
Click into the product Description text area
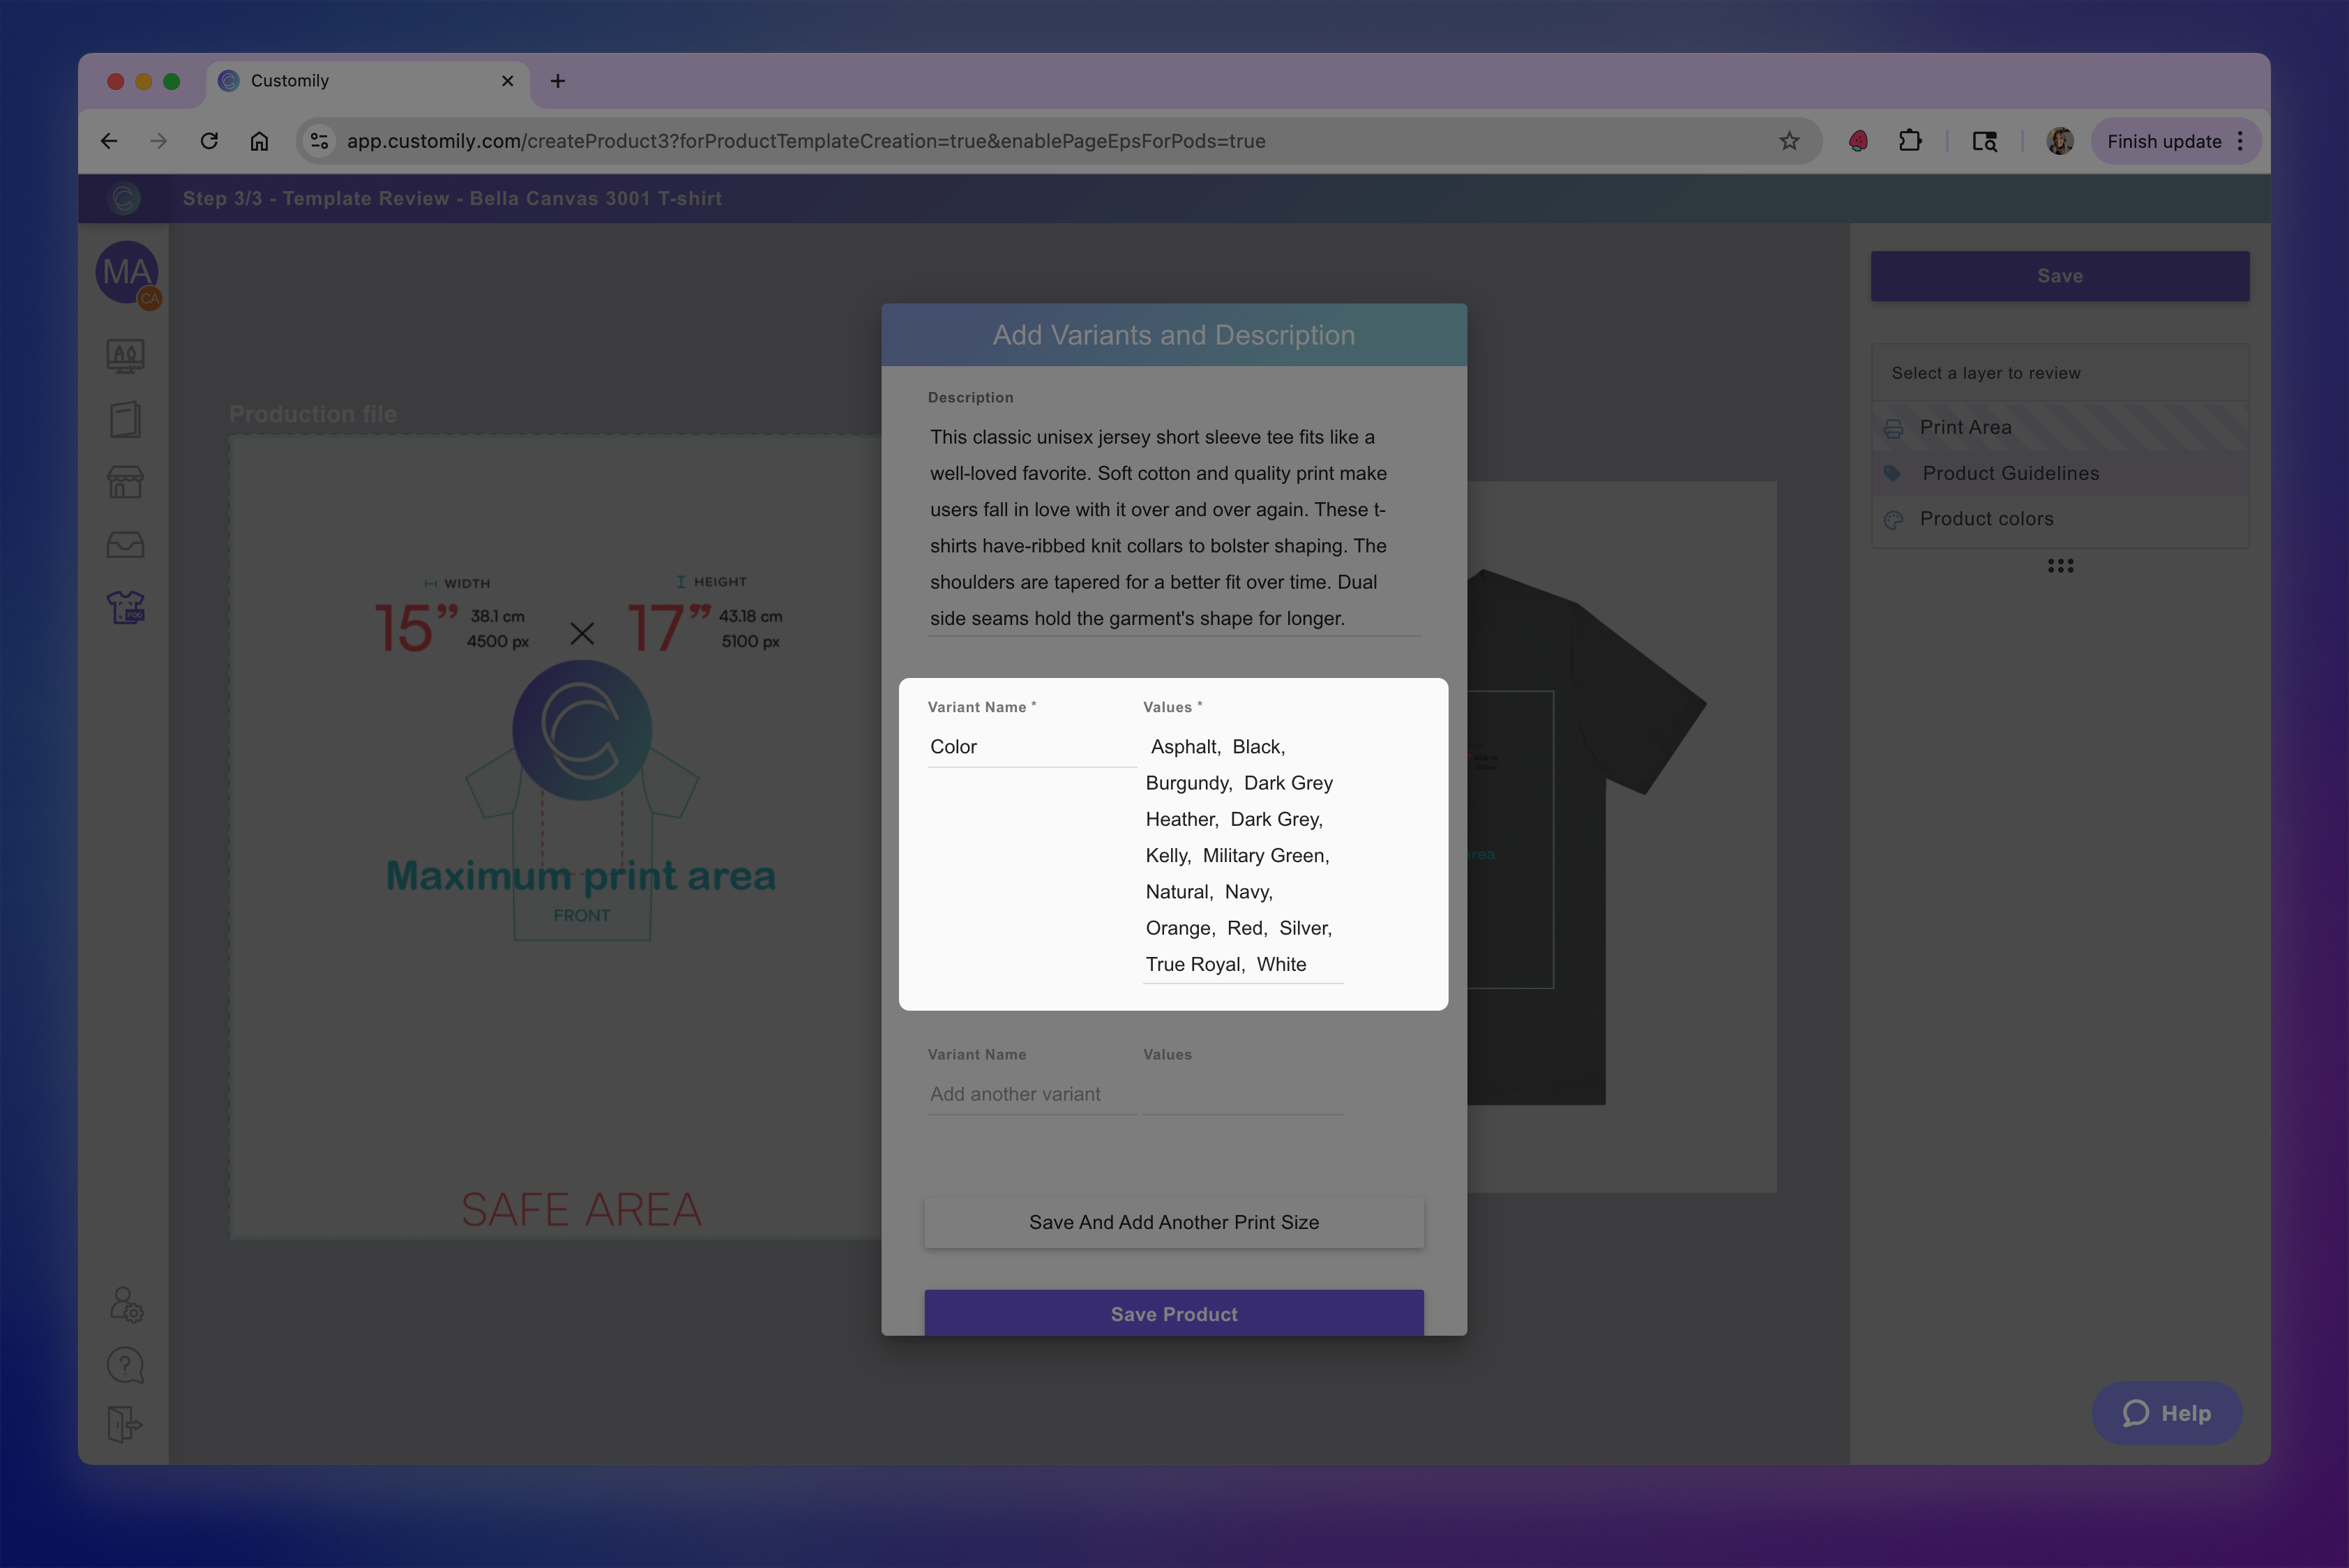point(1174,527)
